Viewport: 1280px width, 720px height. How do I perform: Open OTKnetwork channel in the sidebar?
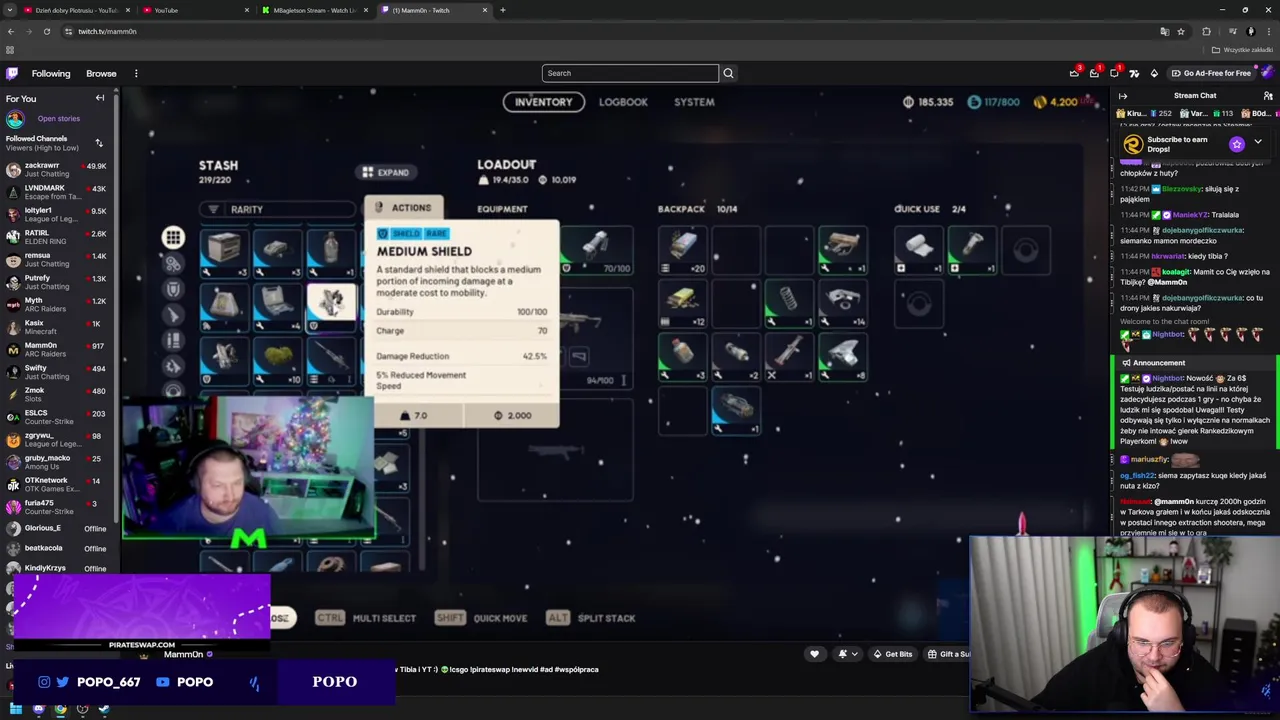coord(60,484)
